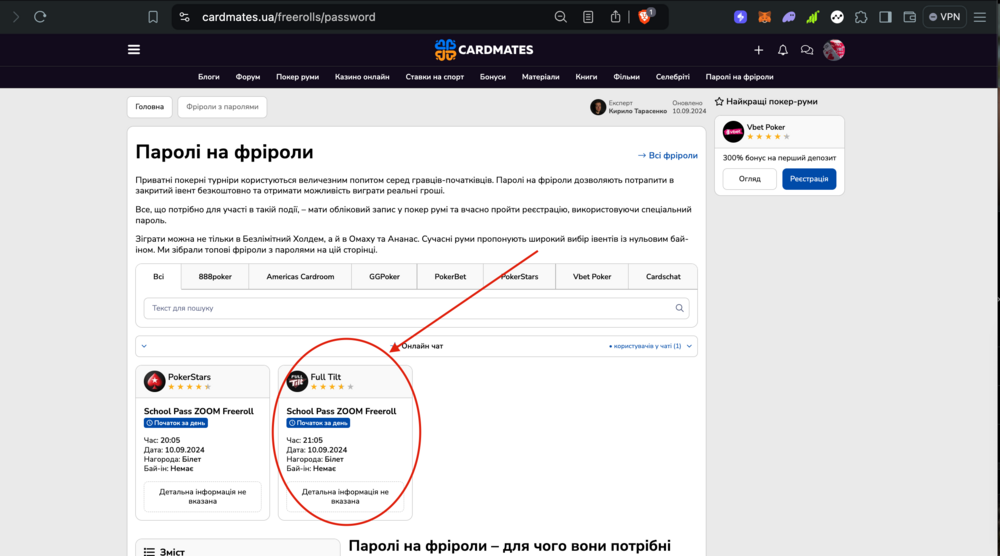1000x556 pixels.
Task: Click the CARDMATES logo
Action: point(484,50)
